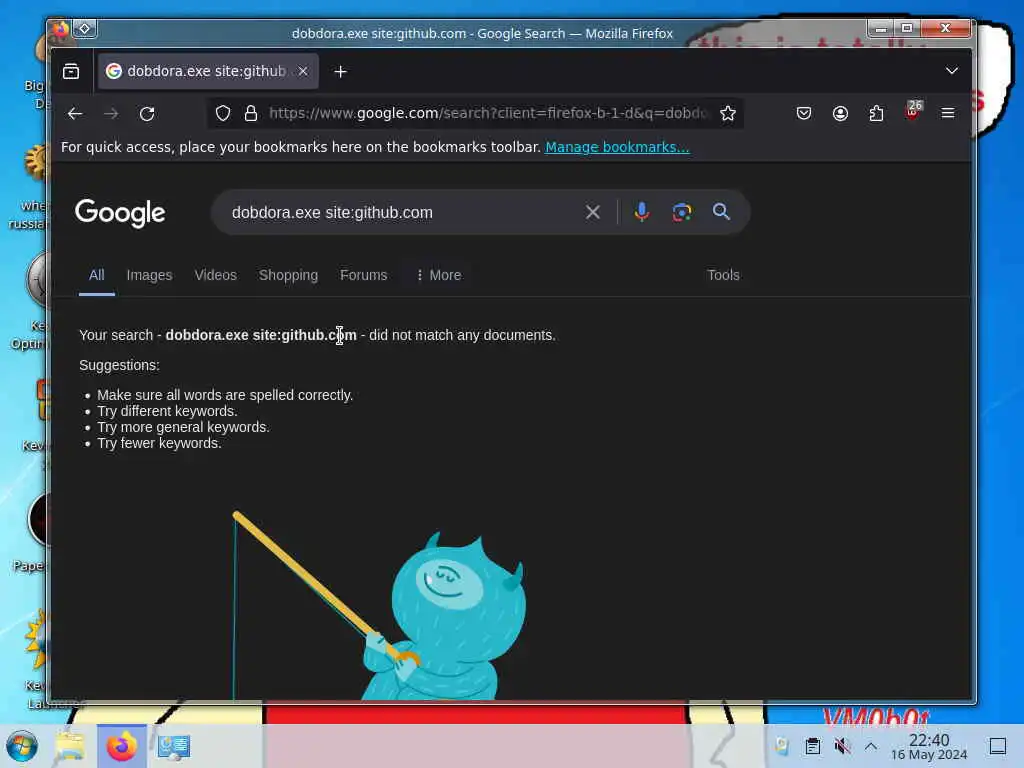Click the site security padlock icon
This screenshot has width=1024, height=768.
pos(251,114)
